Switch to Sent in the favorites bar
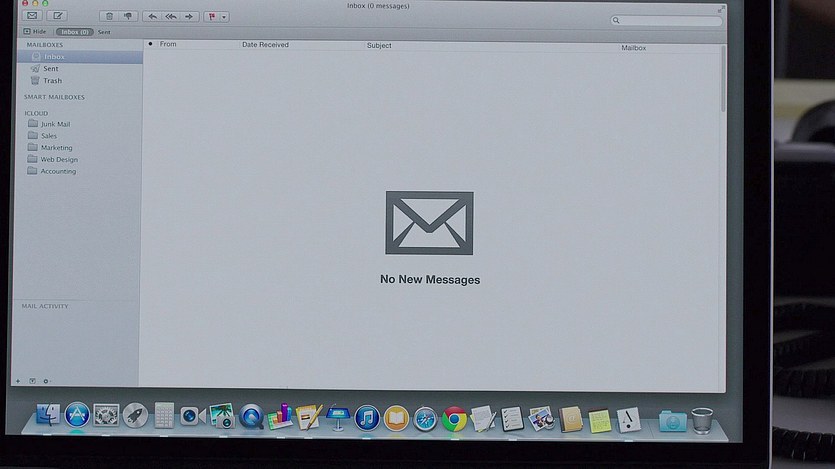The width and height of the screenshot is (835, 469). click(x=104, y=32)
